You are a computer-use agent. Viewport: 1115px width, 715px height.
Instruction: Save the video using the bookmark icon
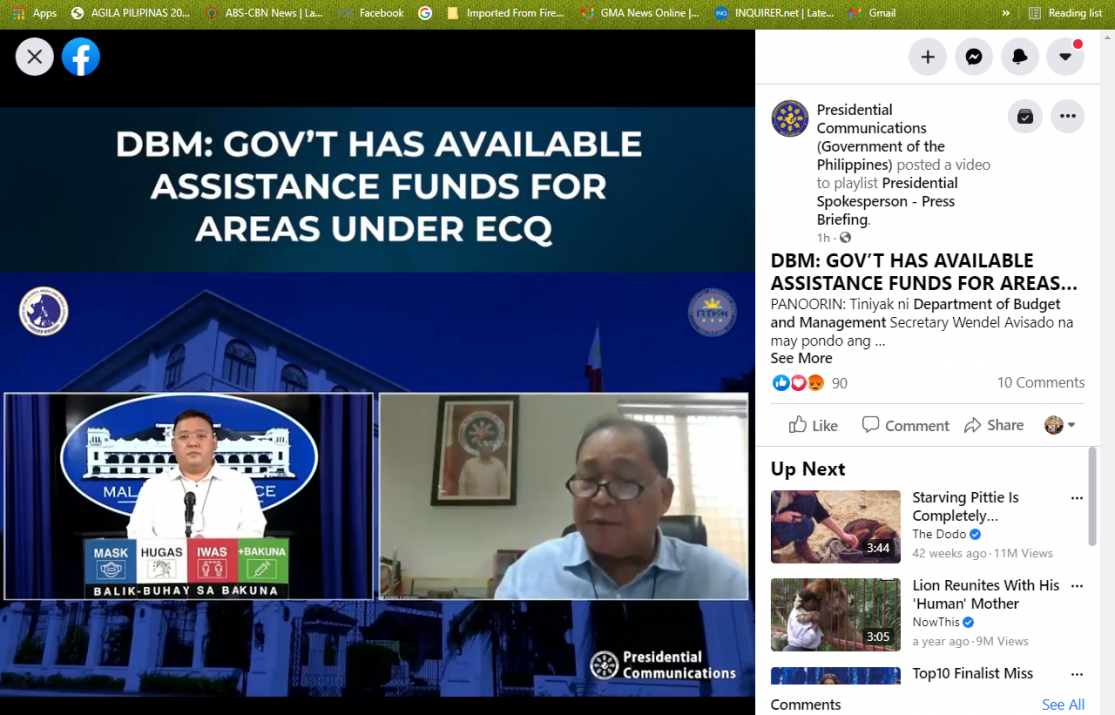[x=1025, y=116]
